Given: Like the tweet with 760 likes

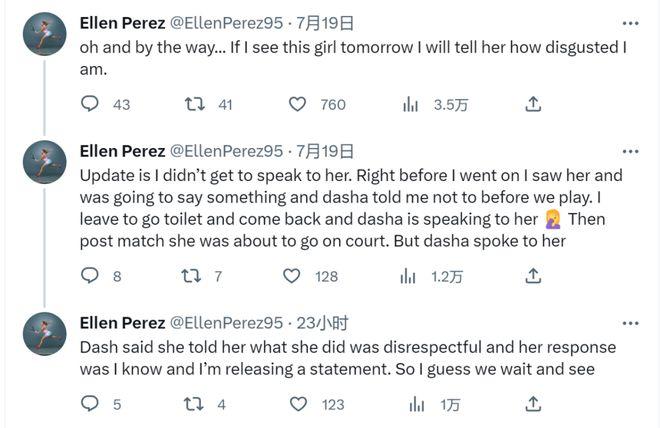Looking at the screenshot, I should 297,104.
